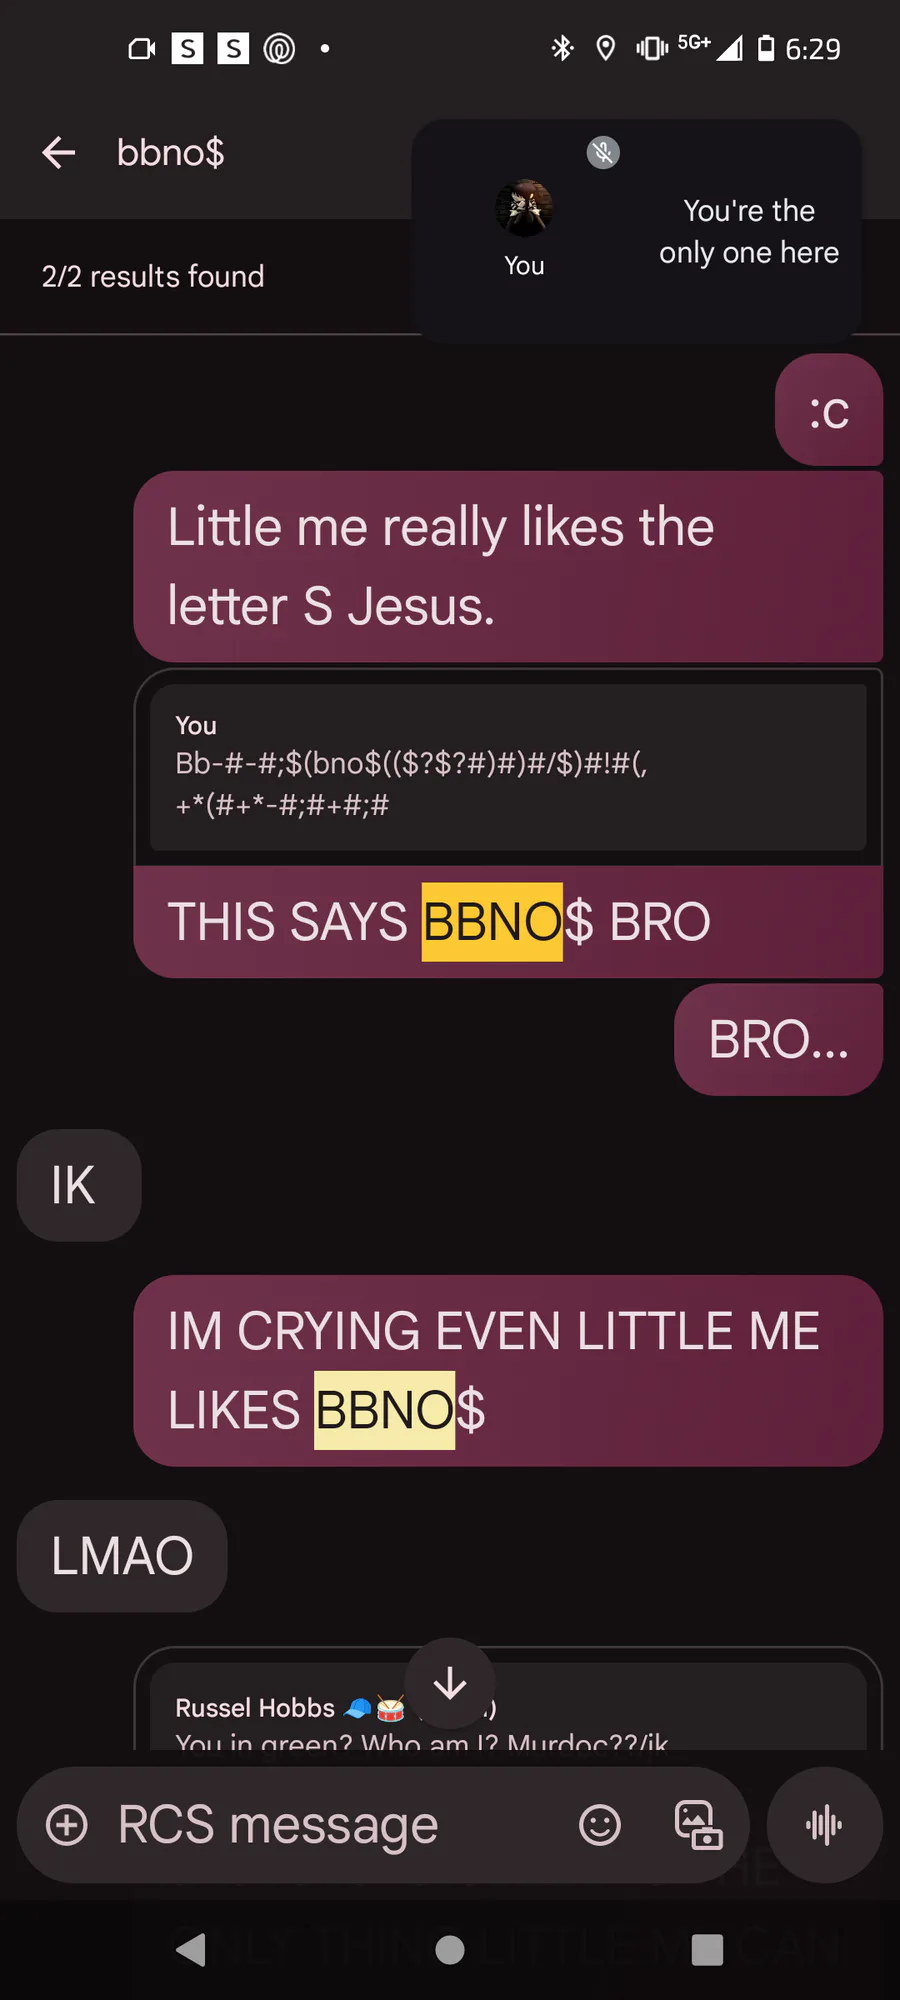The height and width of the screenshot is (2000, 900).
Task: Tap the voice message waveform button
Action: (824, 1825)
